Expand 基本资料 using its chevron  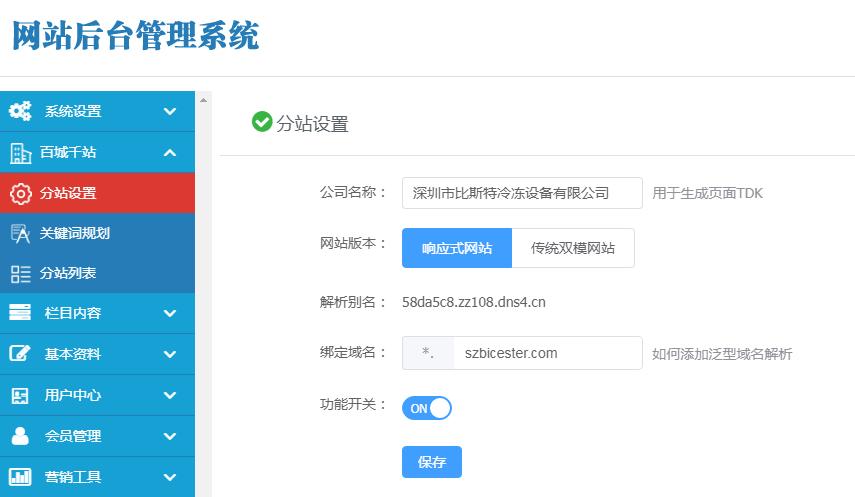point(170,354)
